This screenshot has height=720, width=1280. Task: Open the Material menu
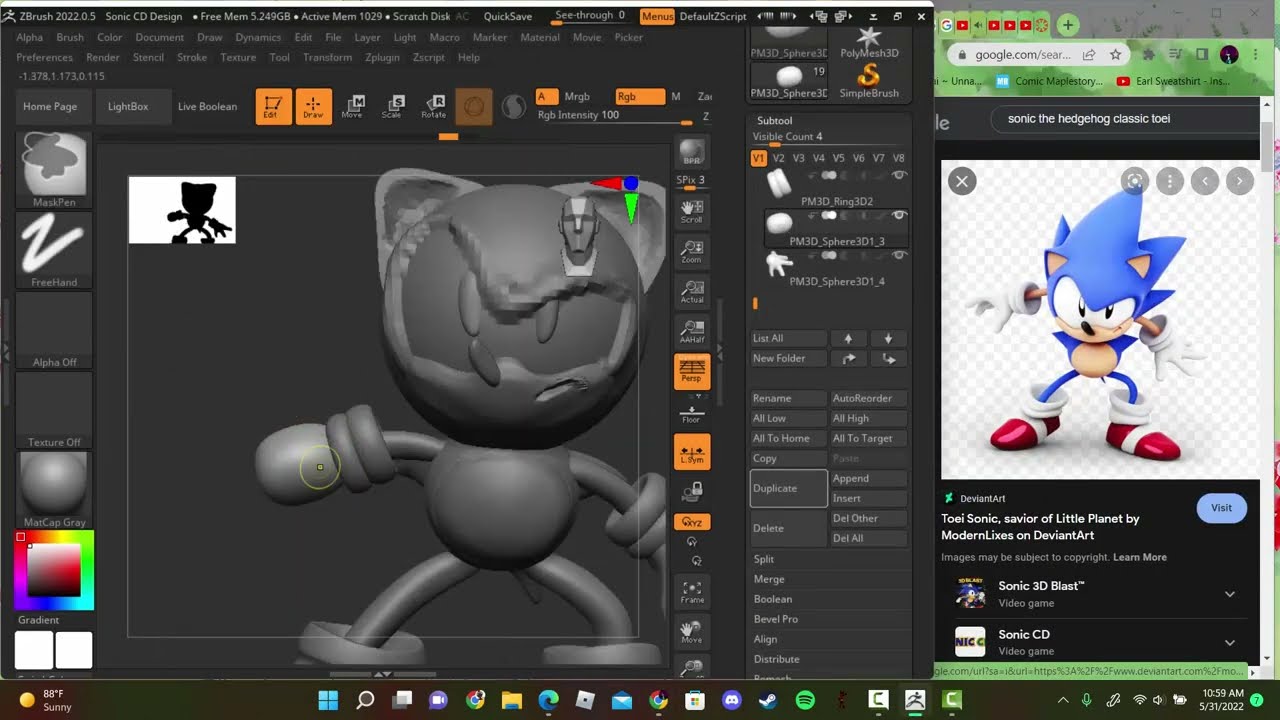coord(540,37)
